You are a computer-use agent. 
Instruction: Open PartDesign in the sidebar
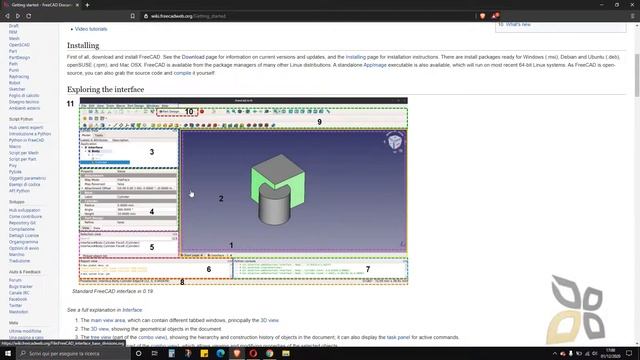(x=19, y=58)
